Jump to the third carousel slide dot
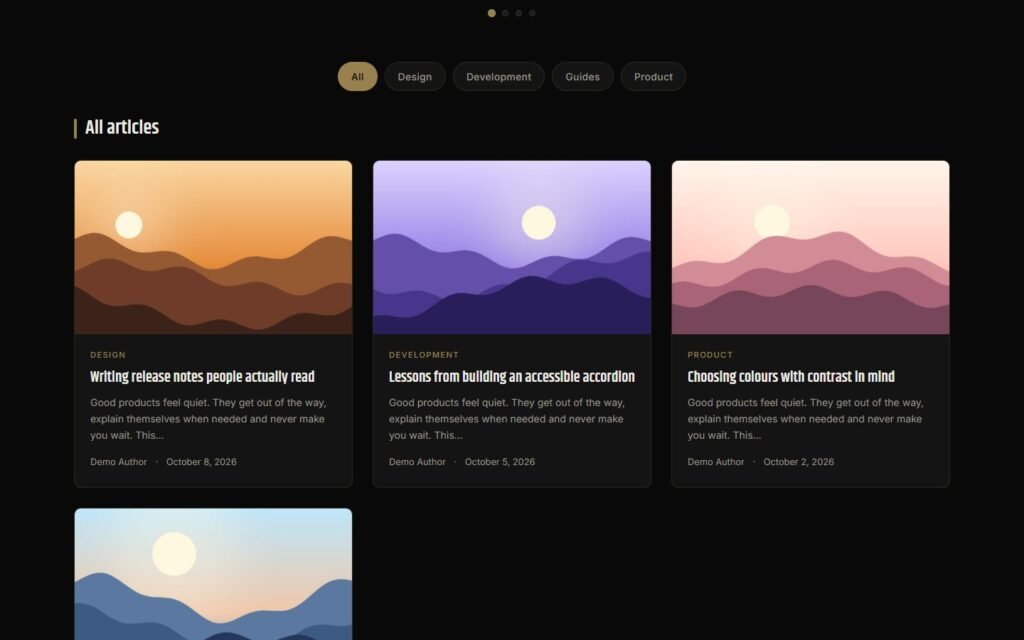The image size is (1024, 640). [519, 13]
